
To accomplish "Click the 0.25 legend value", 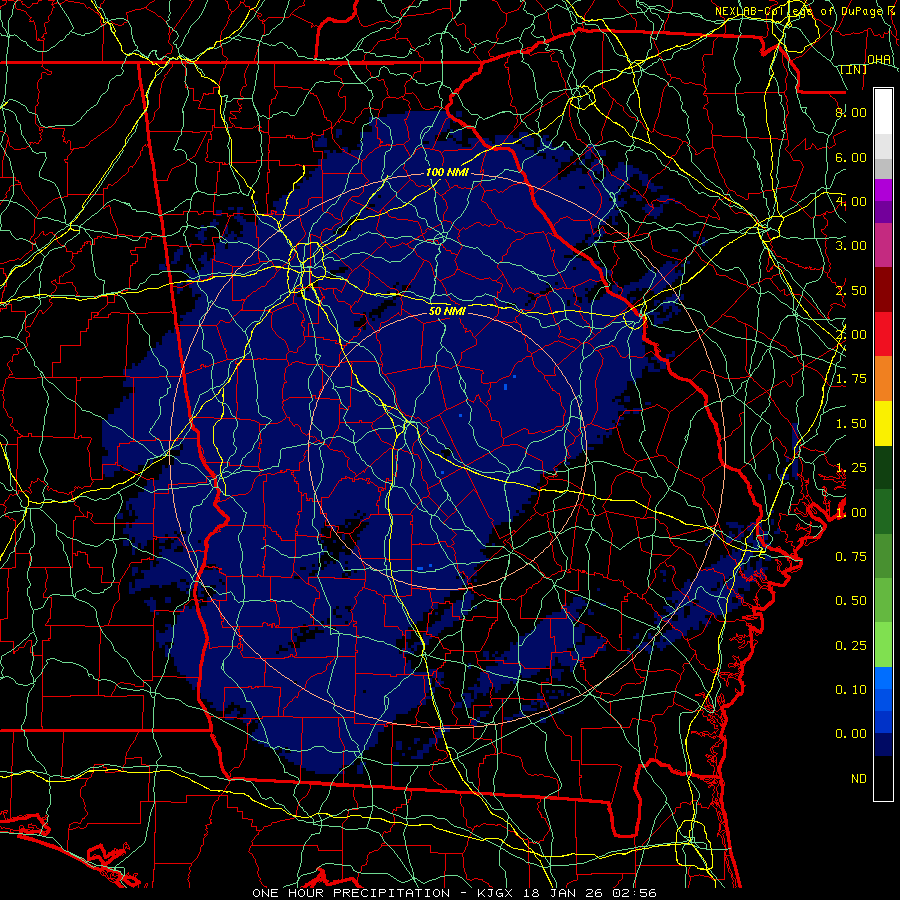I will tap(851, 646).
